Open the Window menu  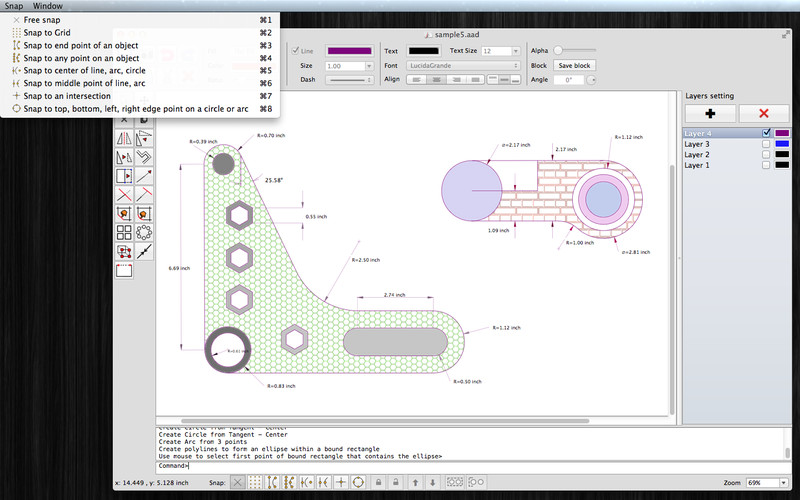(x=48, y=6)
